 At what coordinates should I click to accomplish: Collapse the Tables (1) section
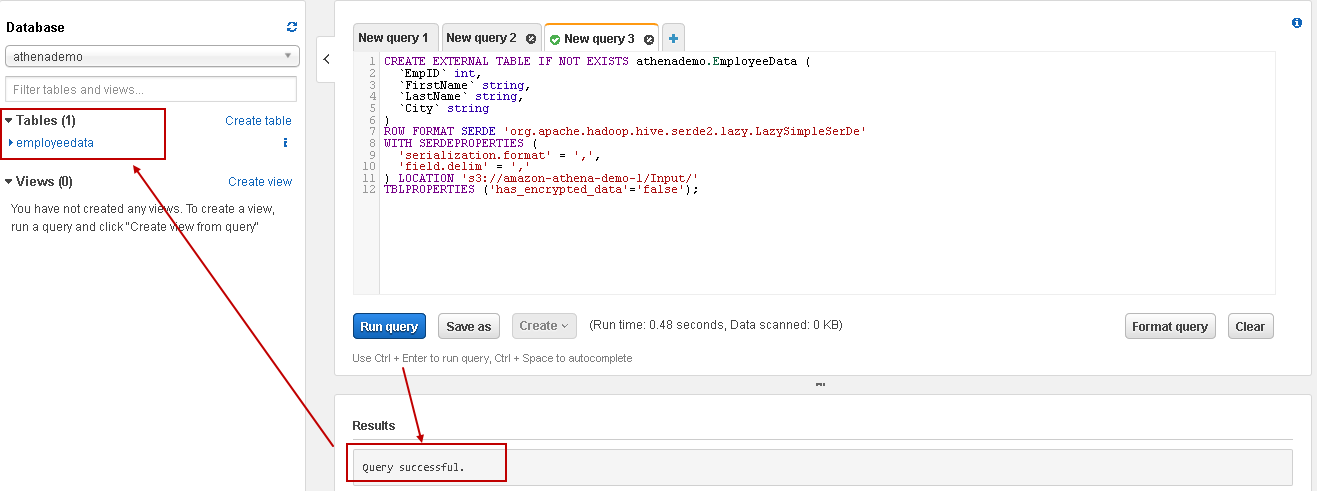10,121
